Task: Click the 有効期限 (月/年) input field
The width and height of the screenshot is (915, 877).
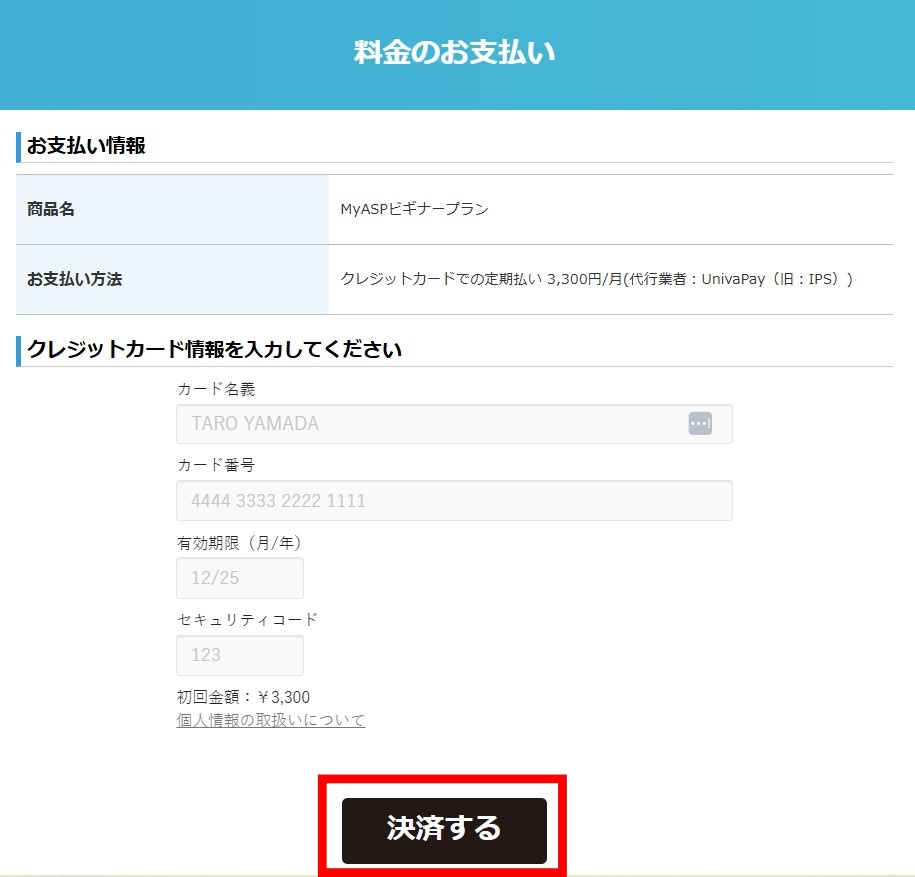Action: pyautogui.click(x=240, y=578)
